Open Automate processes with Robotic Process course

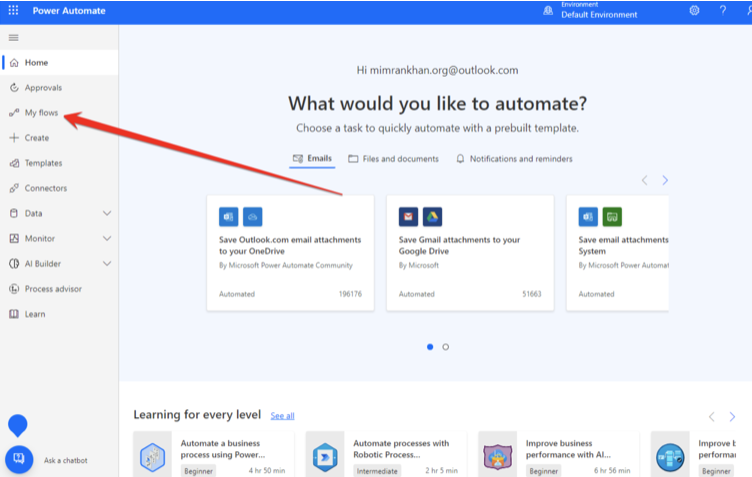click(x=386, y=454)
